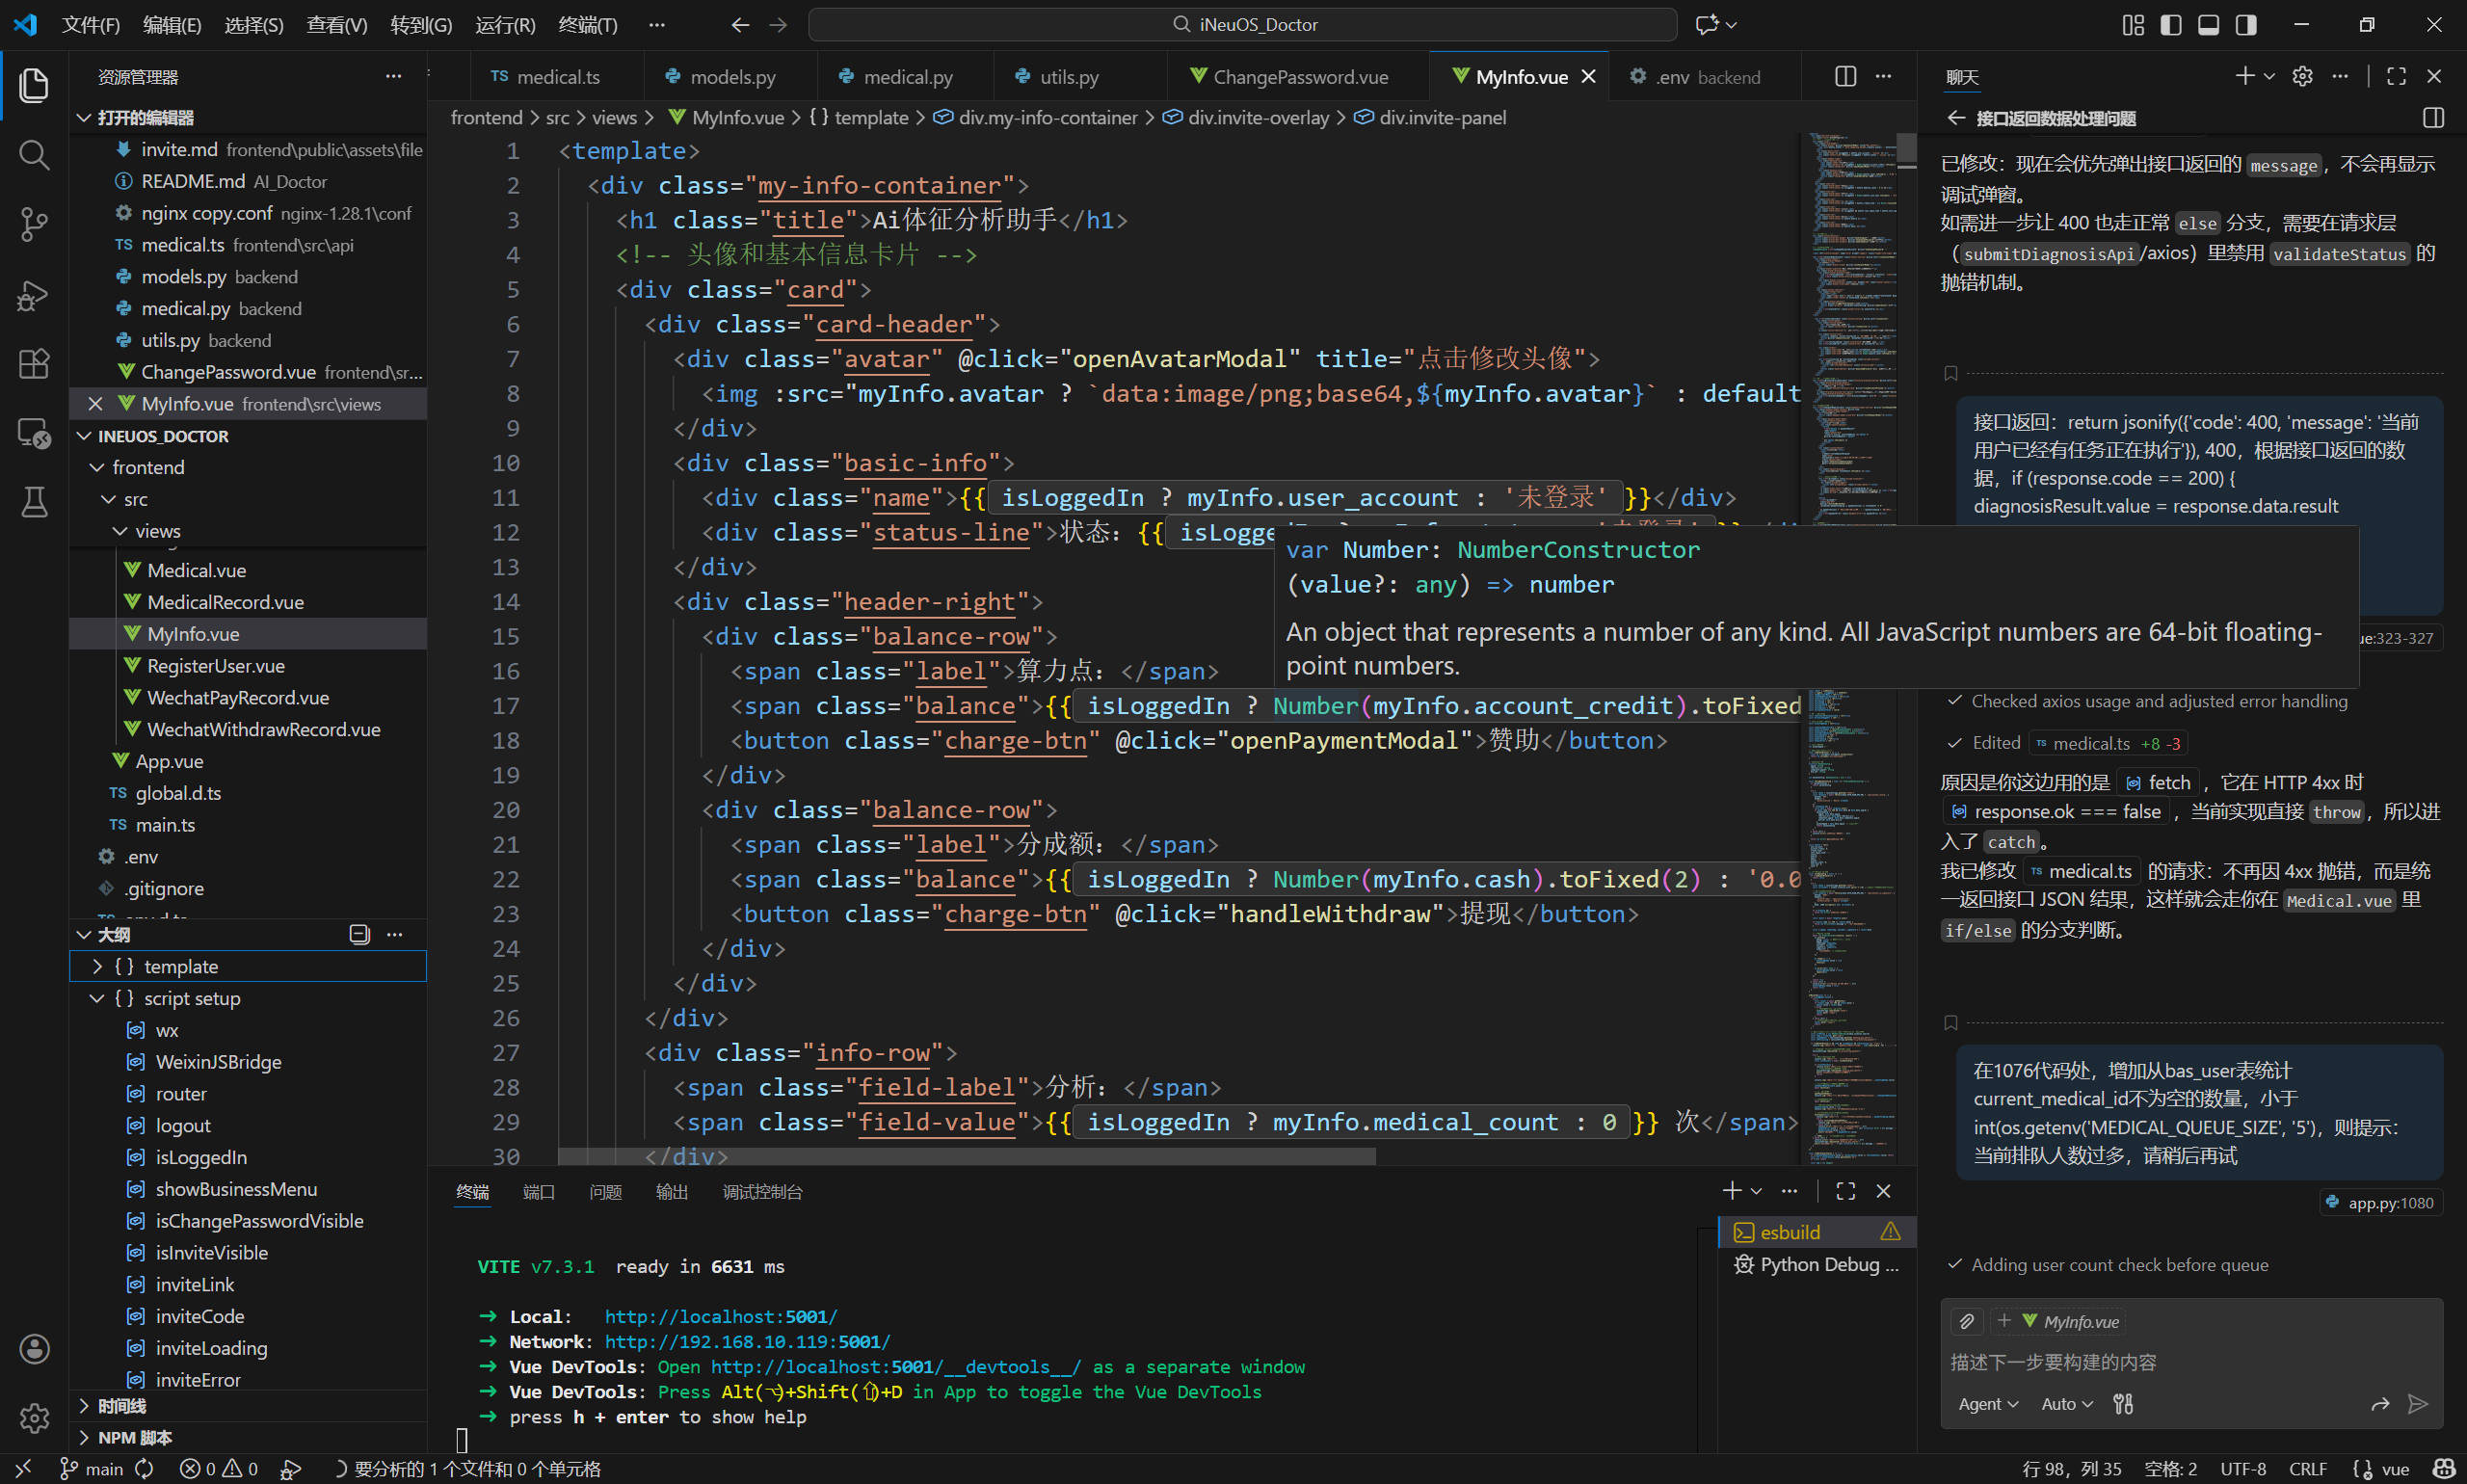Open the Extensions view
The width and height of the screenshot is (2467, 1484).
34,364
